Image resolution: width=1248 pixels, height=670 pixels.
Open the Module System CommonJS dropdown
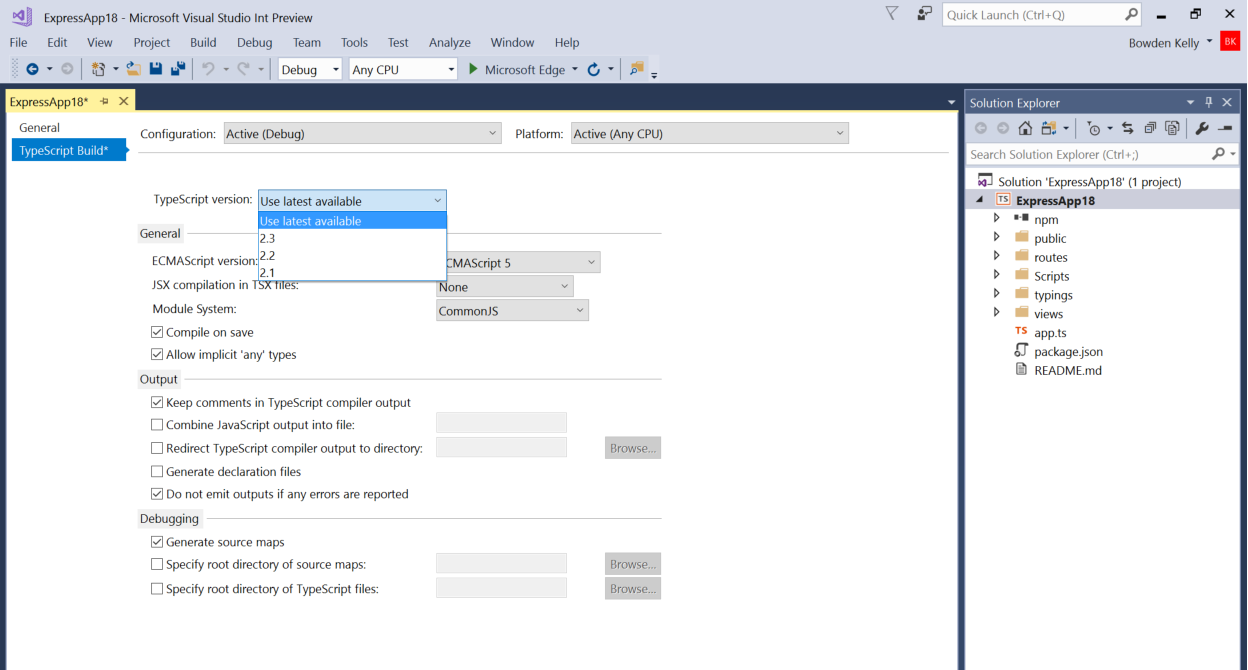(513, 311)
